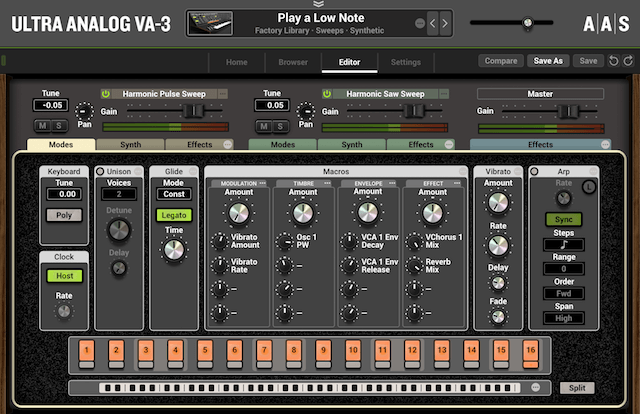The image size is (640, 414).
Task: Toggle power for Harmonic Pulse Sweep layer
Action: [x=106, y=94]
